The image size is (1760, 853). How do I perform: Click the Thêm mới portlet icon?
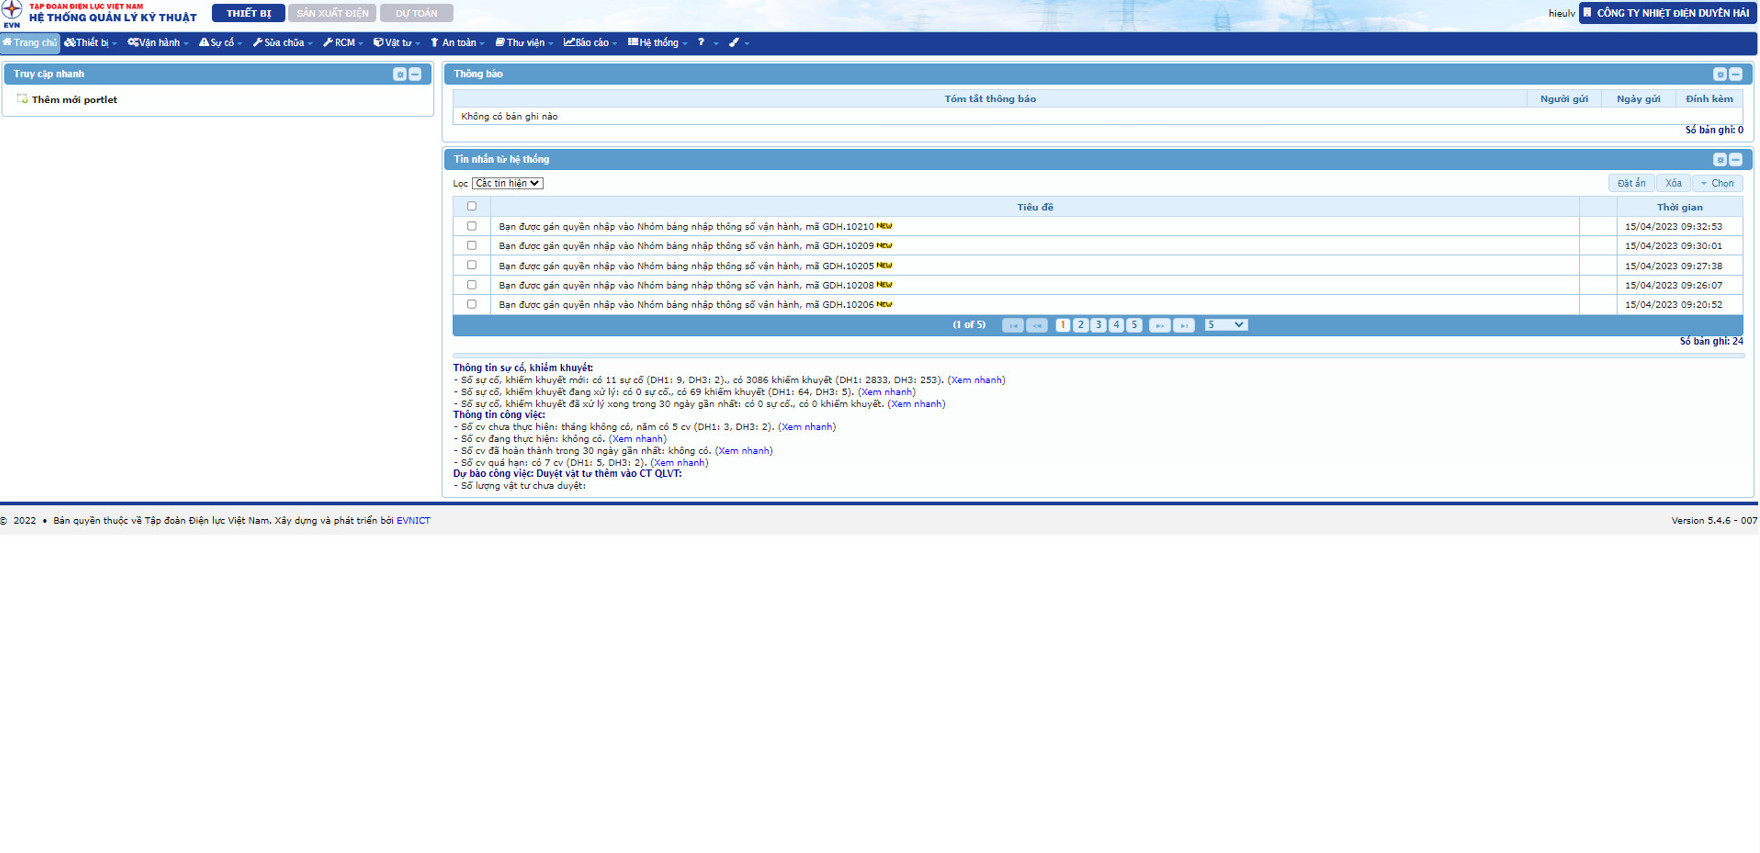tap(22, 99)
